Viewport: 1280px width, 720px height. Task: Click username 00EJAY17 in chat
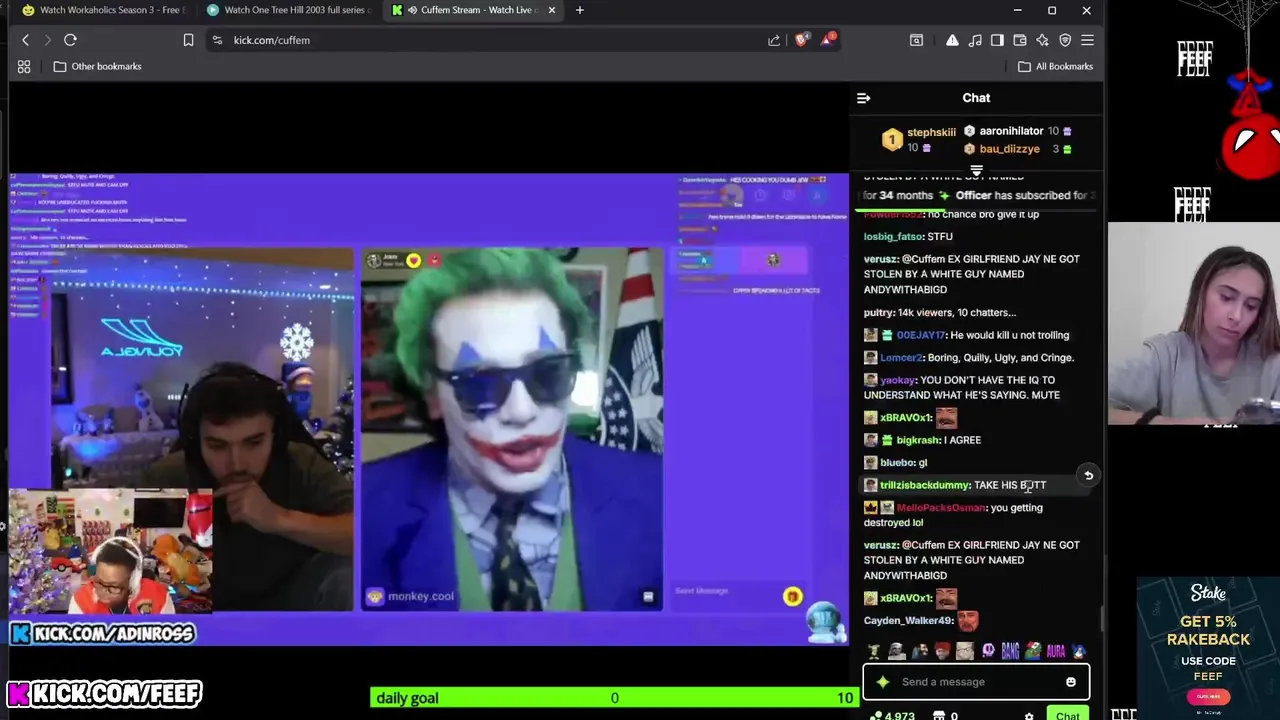click(920, 335)
